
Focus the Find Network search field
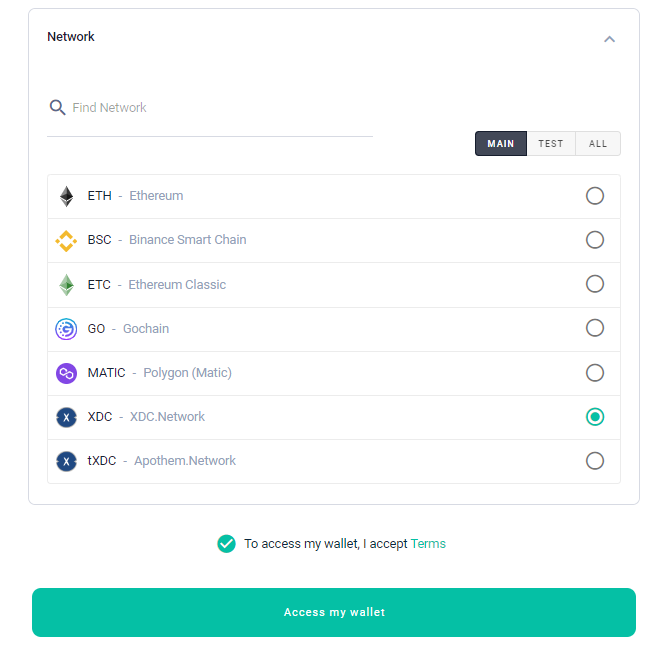(x=220, y=108)
